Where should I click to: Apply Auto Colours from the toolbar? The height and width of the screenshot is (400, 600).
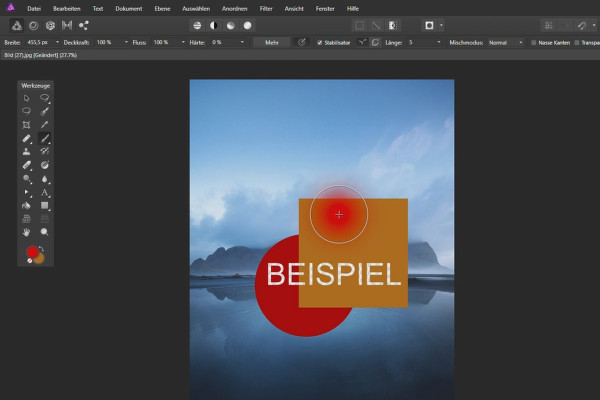click(231, 26)
